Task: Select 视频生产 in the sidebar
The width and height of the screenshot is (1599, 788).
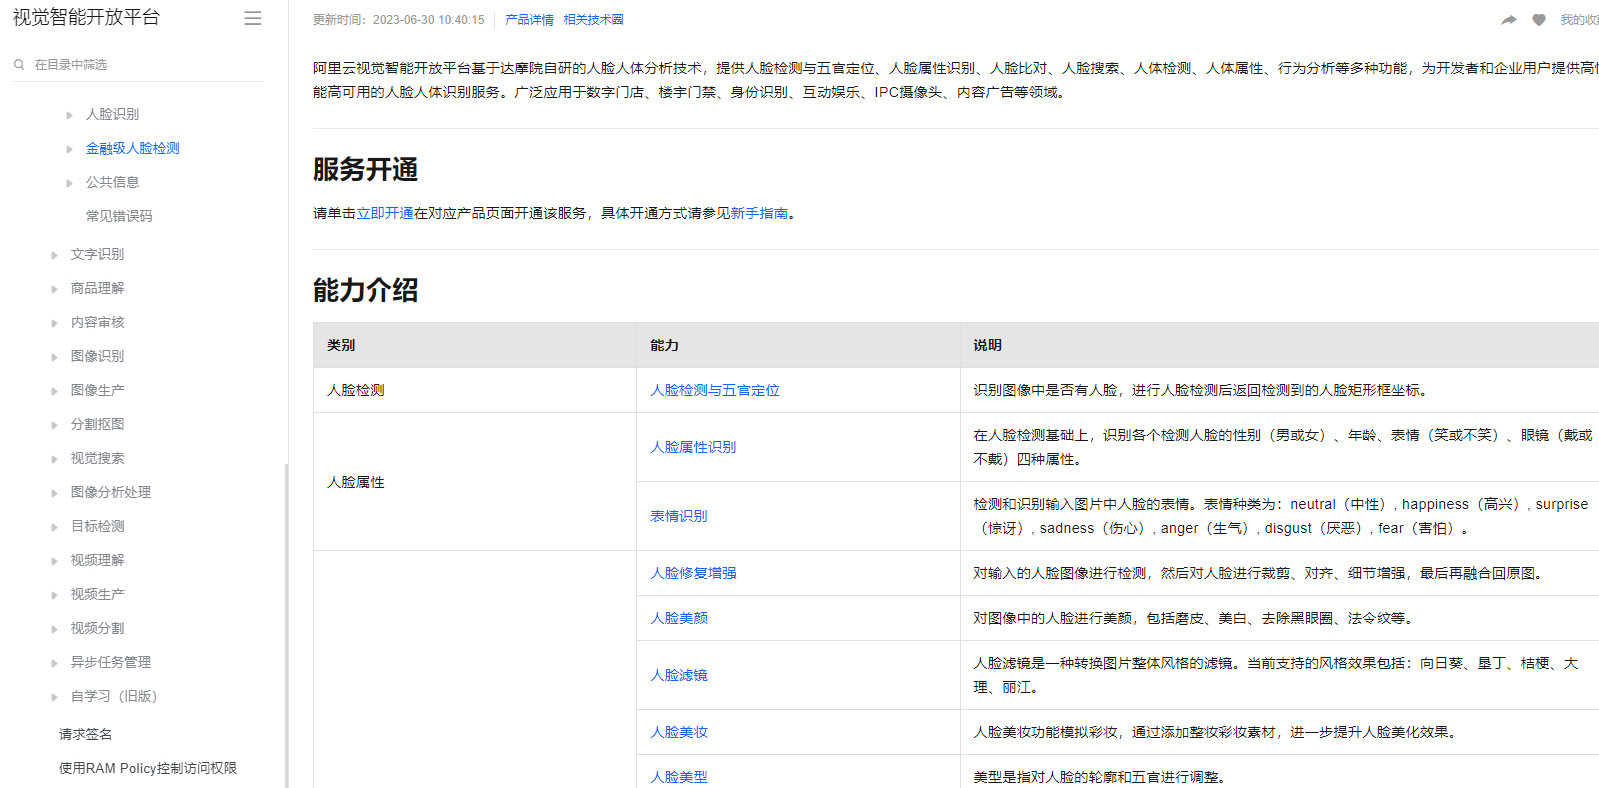Action: click(x=97, y=594)
